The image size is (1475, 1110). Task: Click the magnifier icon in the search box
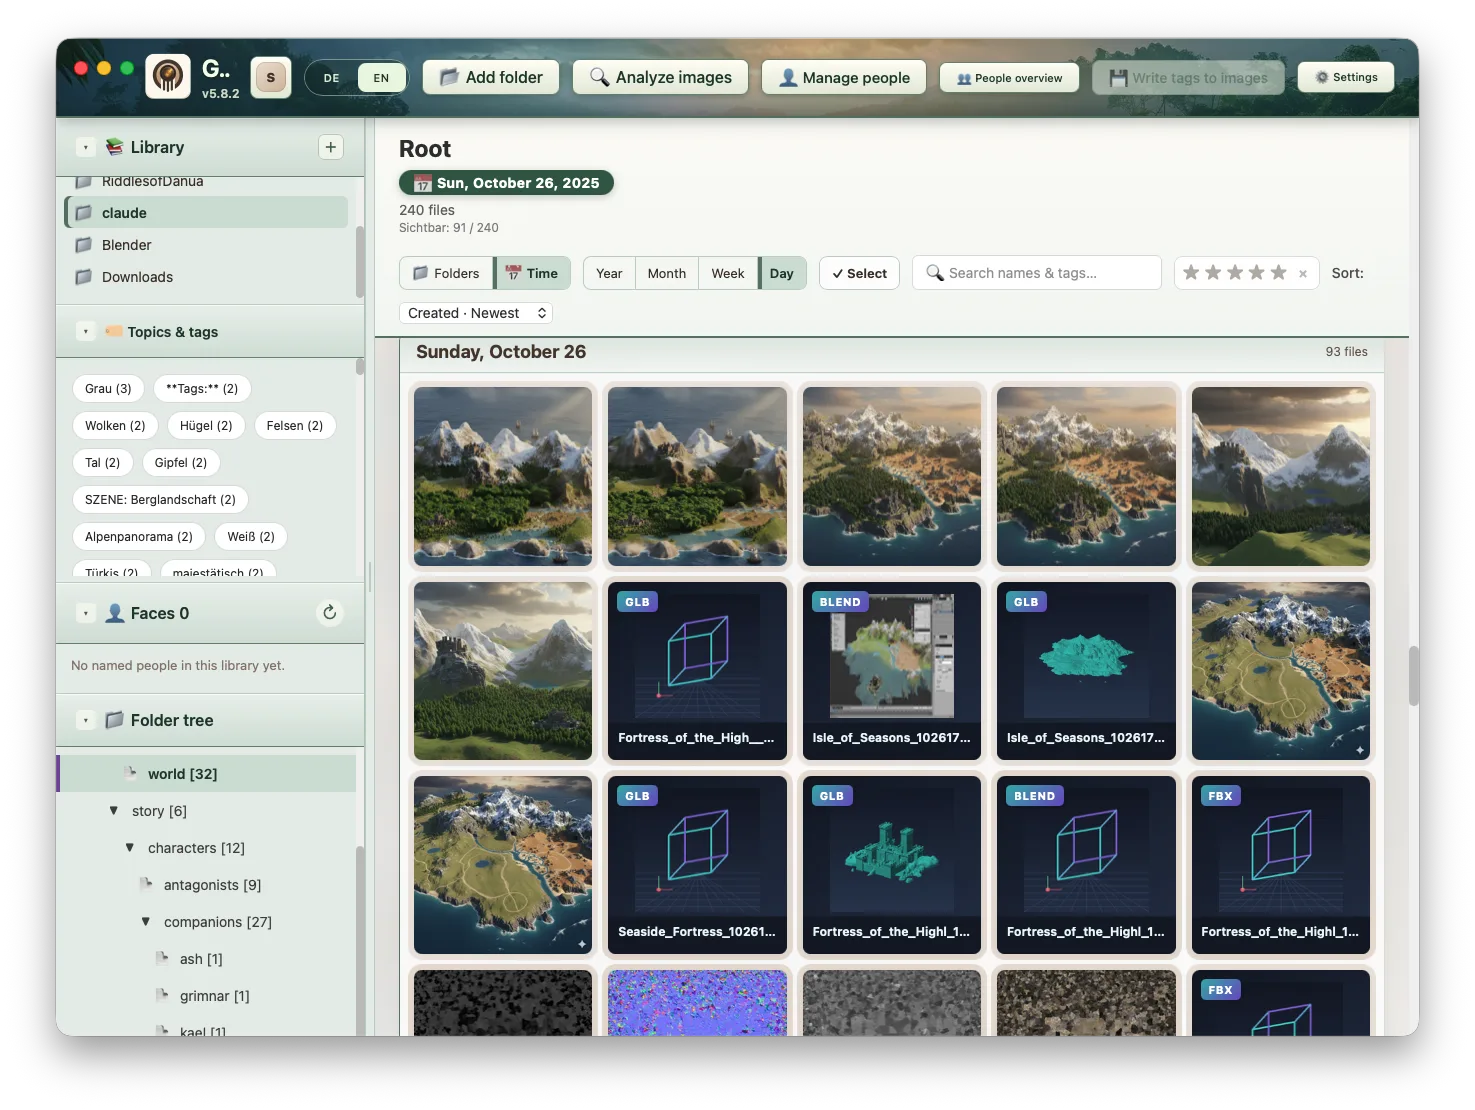pos(935,273)
